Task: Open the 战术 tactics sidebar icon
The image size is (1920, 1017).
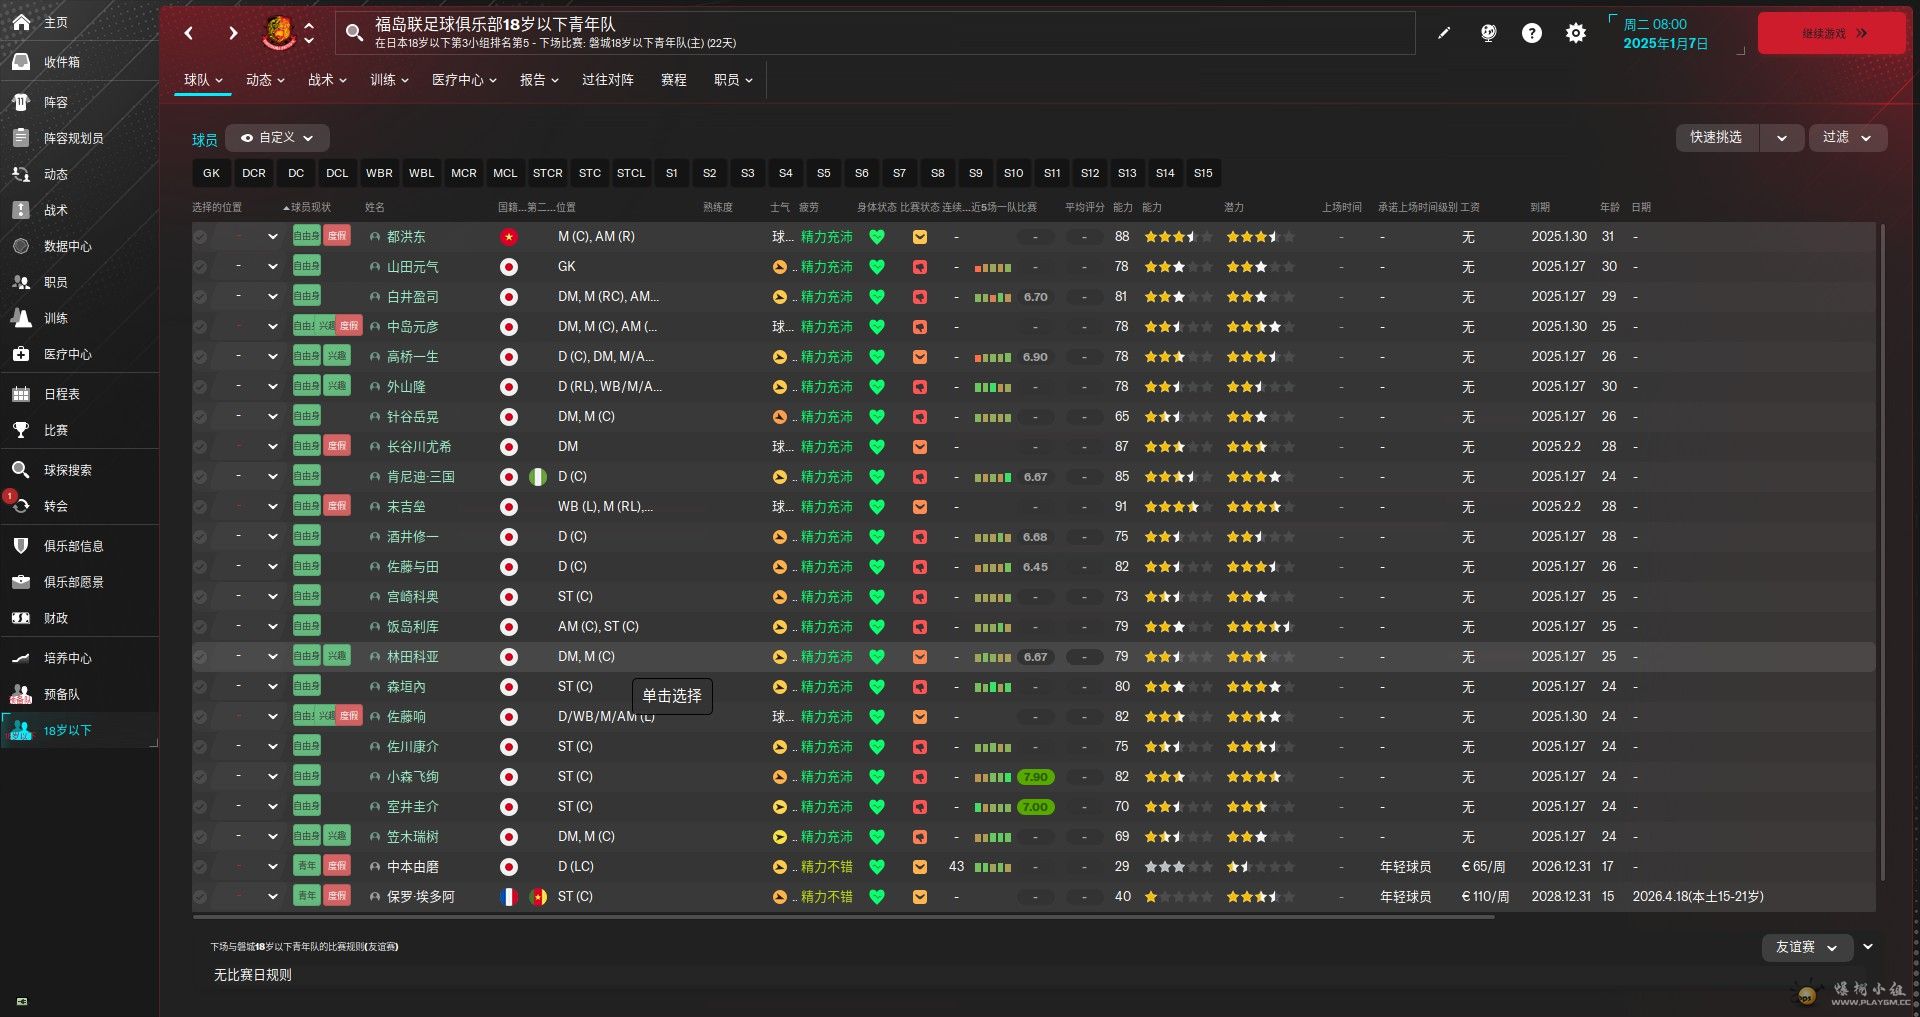Action: click(21, 210)
